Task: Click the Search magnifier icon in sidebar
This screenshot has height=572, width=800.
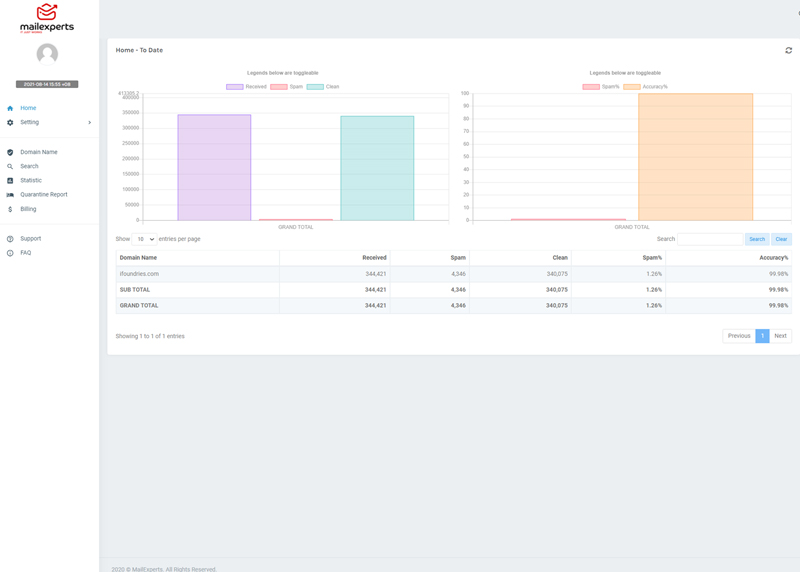Action: 10,166
